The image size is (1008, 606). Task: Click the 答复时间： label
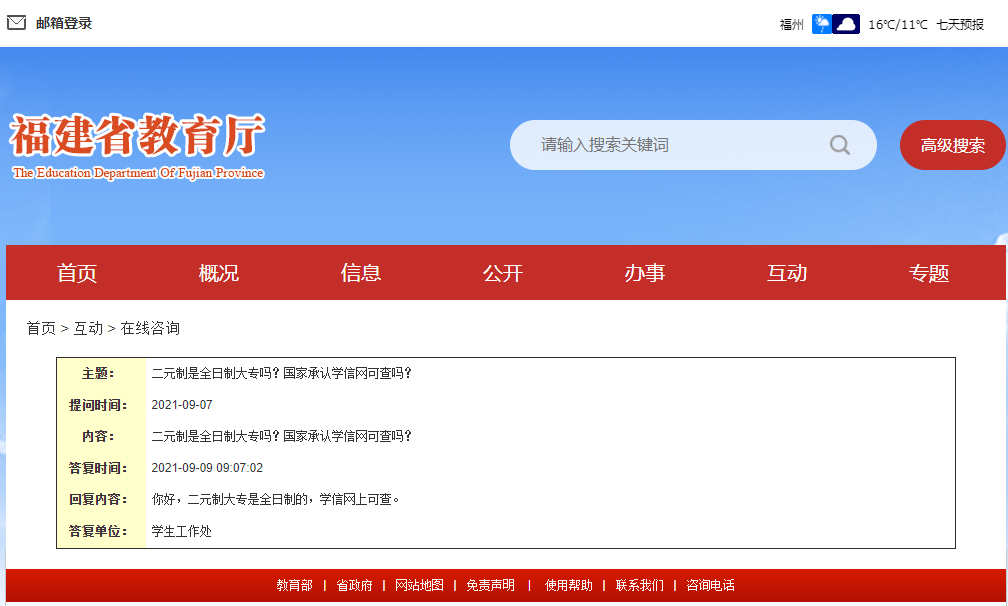click(x=98, y=468)
